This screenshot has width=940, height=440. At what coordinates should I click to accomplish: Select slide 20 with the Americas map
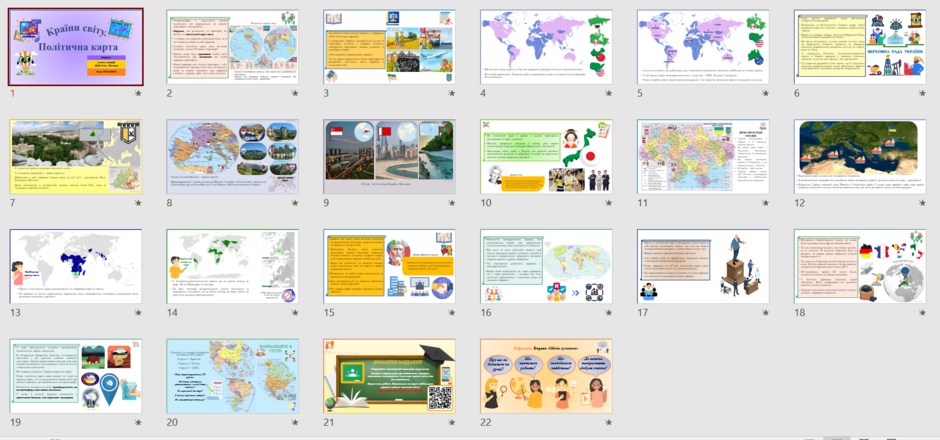pos(233,376)
